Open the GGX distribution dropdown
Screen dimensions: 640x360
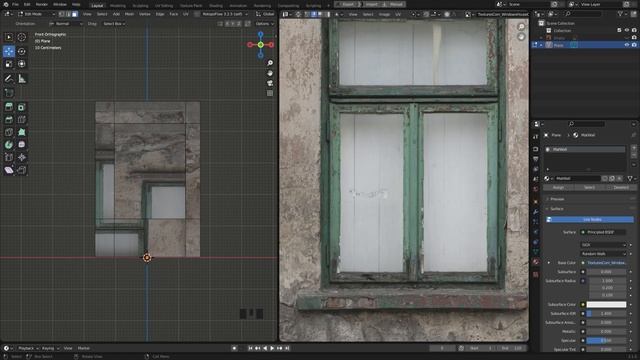click(x=603, y=245)
